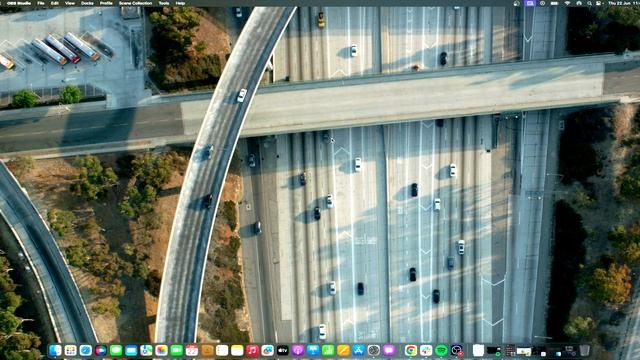Open Keynote in the Dock
640x360 pixels.
click(x=313, y=350)
